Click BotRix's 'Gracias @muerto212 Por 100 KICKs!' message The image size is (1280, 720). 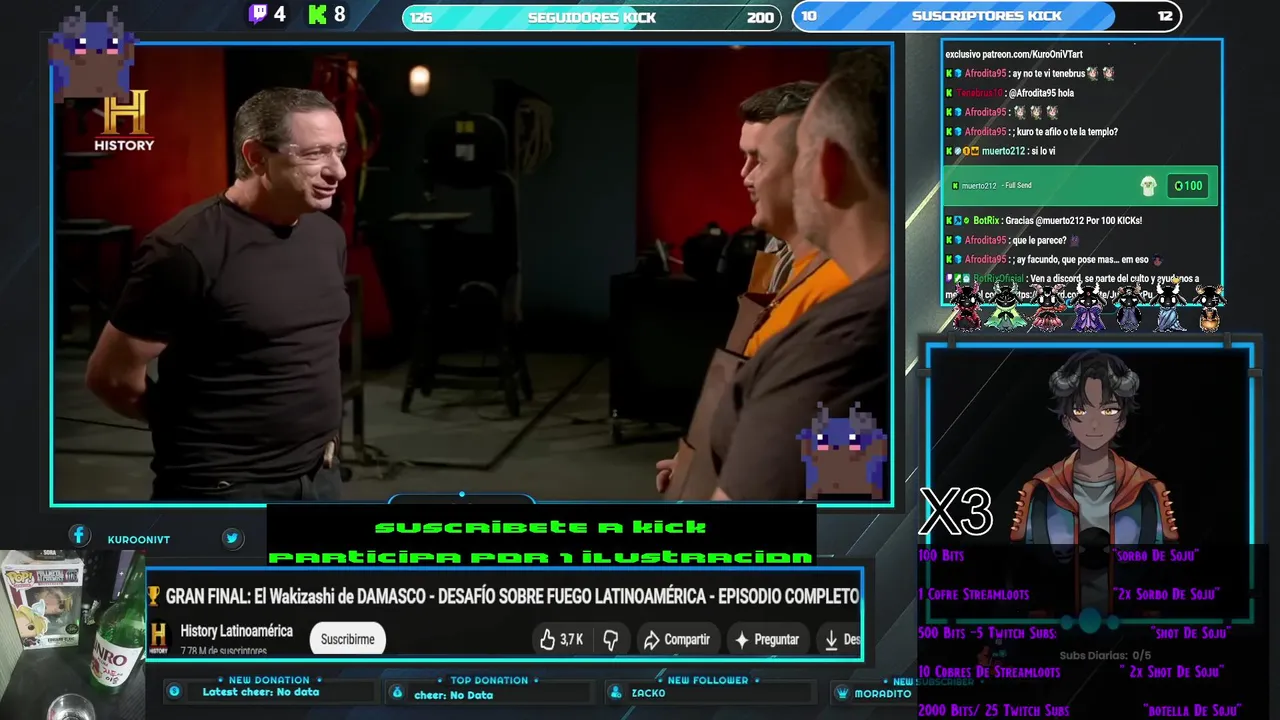pyautogui.click(x=1073, y=220)
